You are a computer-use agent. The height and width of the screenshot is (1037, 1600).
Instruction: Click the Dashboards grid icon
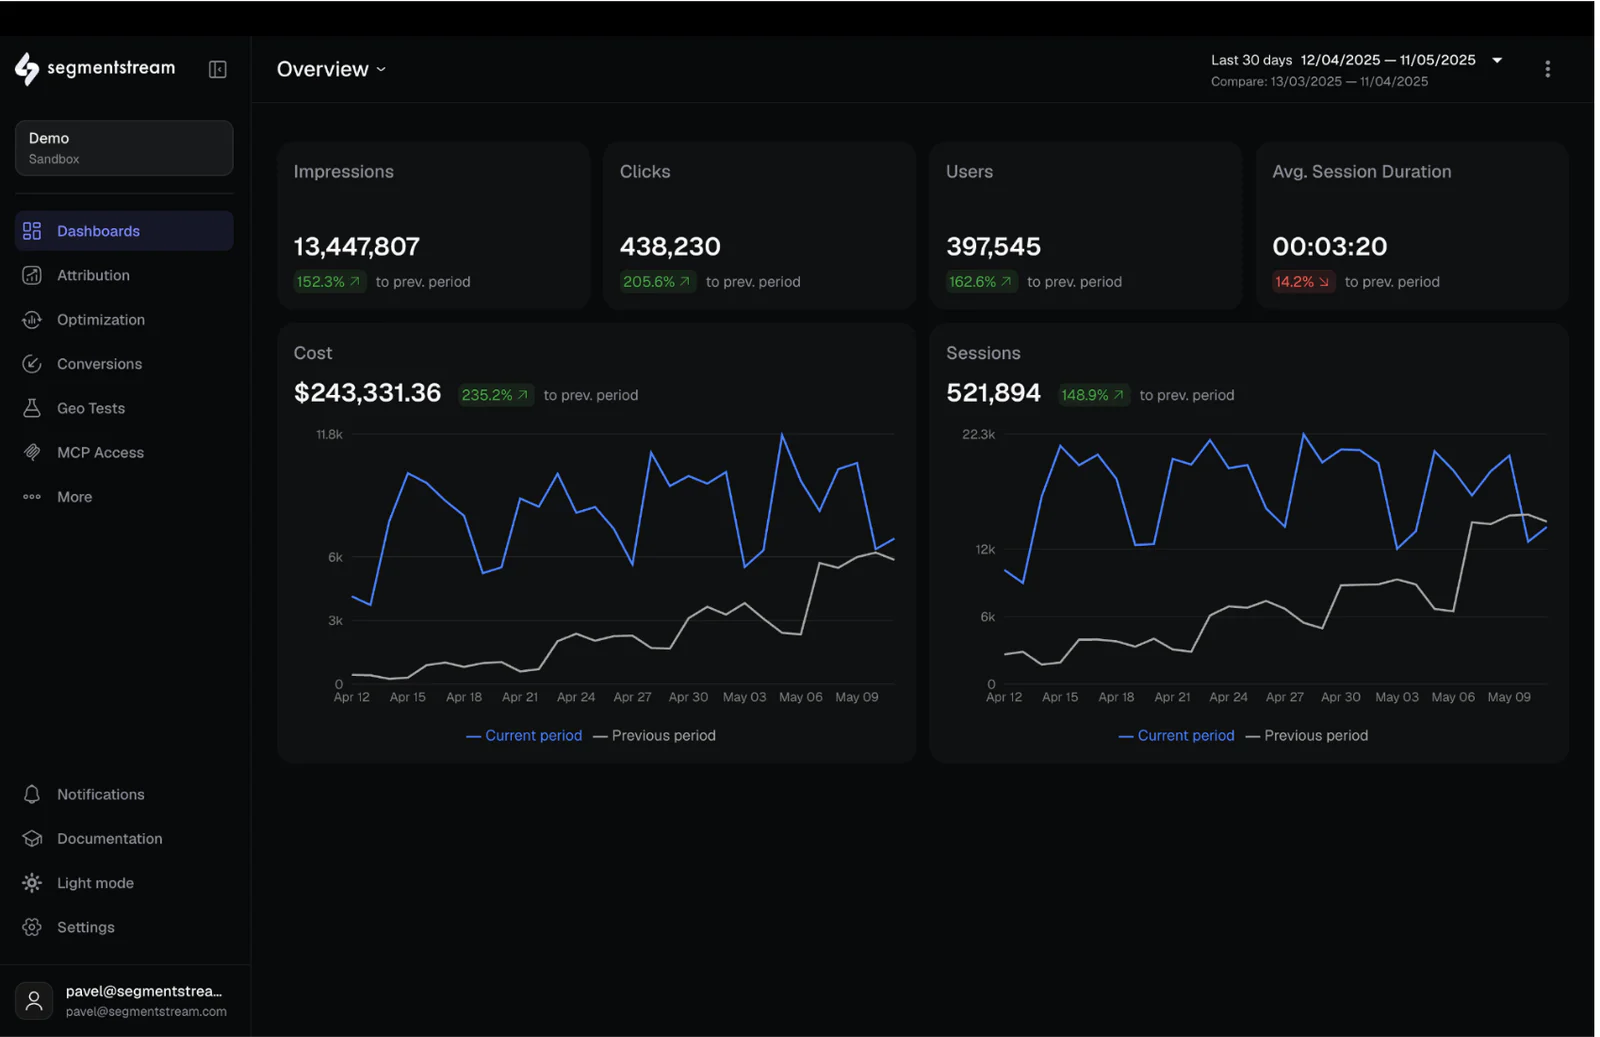(32, 231)
